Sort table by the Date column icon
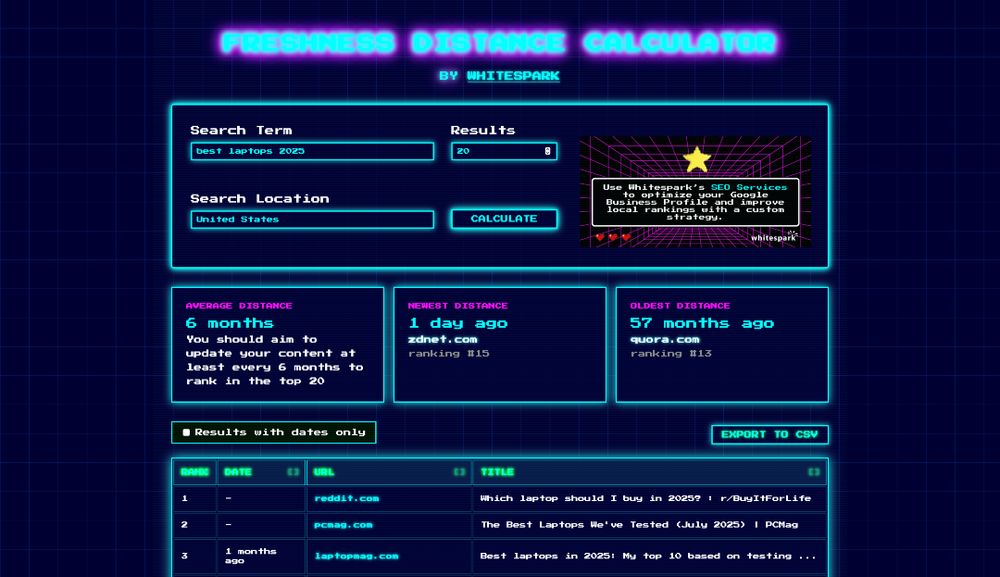Screen dimensions: 1000x577 click(x=293, y=472)
